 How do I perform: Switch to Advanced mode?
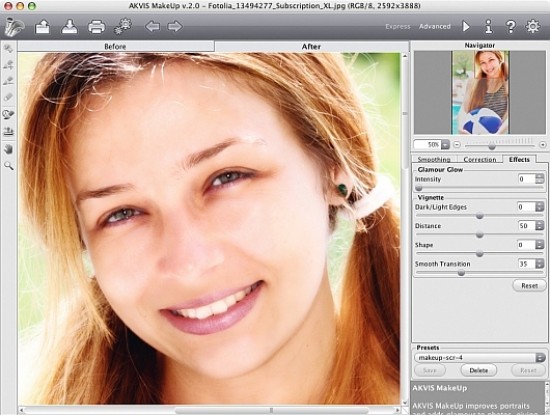[x=435, y=27]
